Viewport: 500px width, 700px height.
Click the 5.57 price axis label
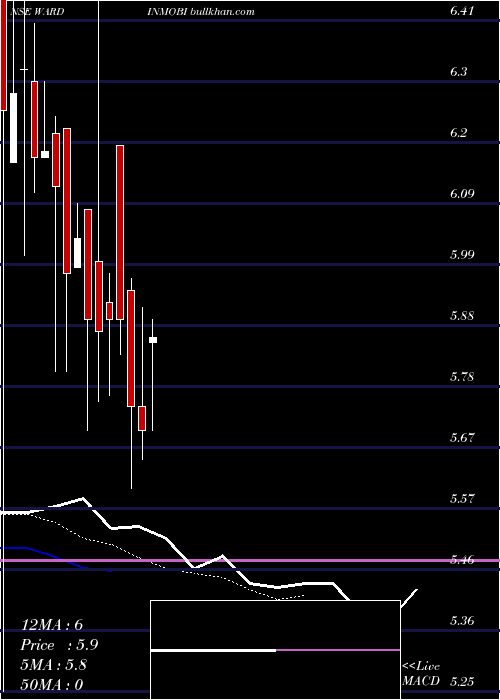pyautogui.click(x=462, y=499)
